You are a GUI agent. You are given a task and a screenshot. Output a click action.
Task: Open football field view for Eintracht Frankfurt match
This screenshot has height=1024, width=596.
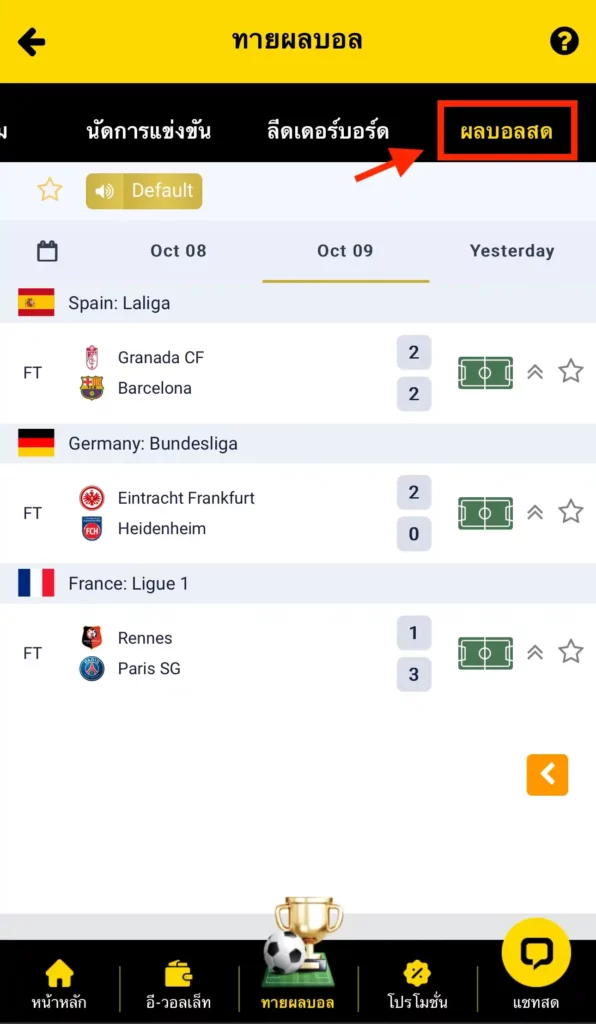pos(485,513)
